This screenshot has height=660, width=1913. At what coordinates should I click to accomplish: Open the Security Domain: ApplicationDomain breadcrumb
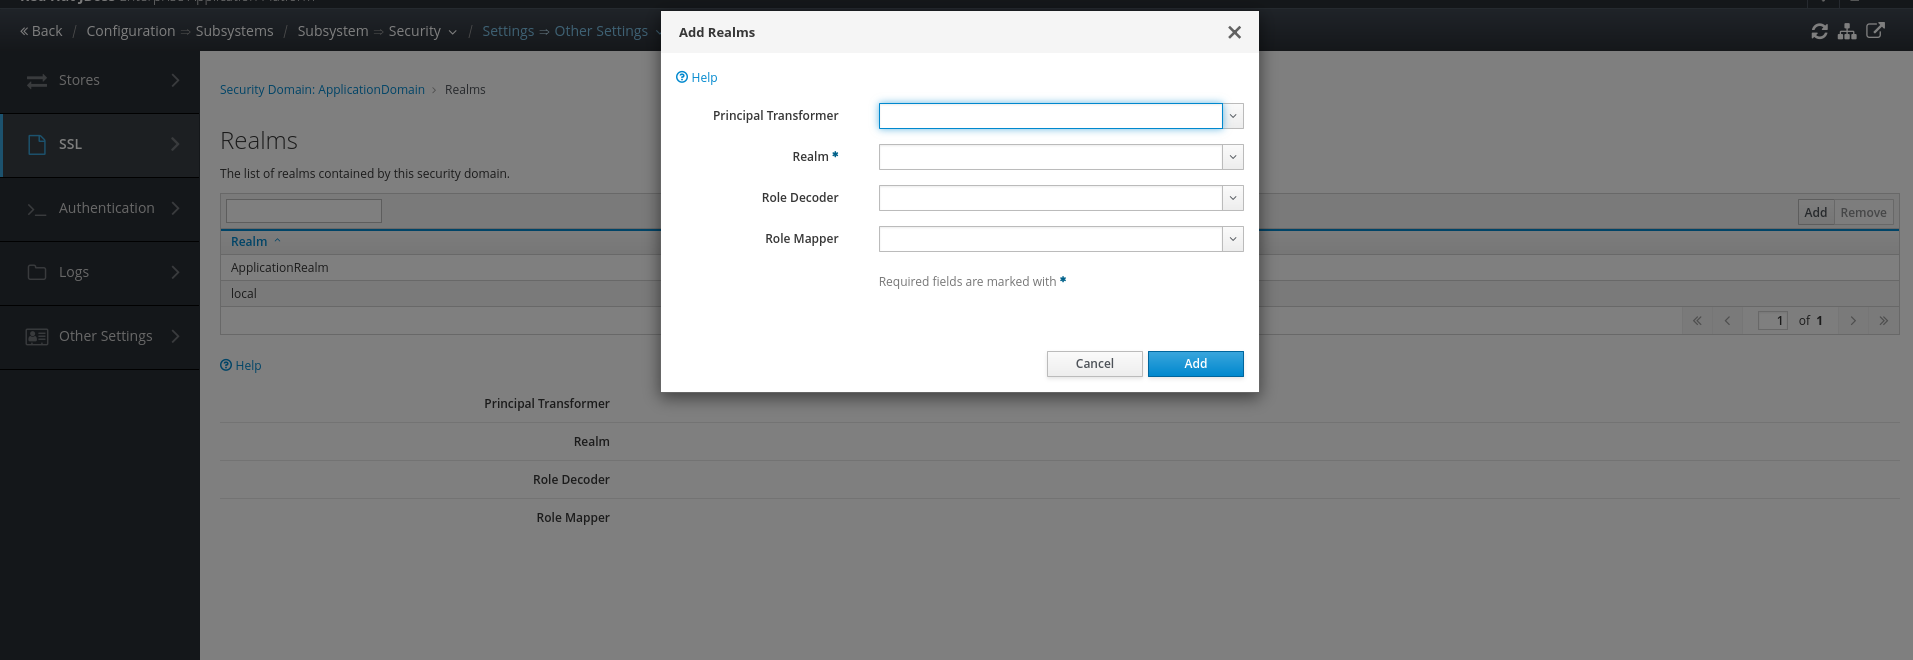point(322,89)
